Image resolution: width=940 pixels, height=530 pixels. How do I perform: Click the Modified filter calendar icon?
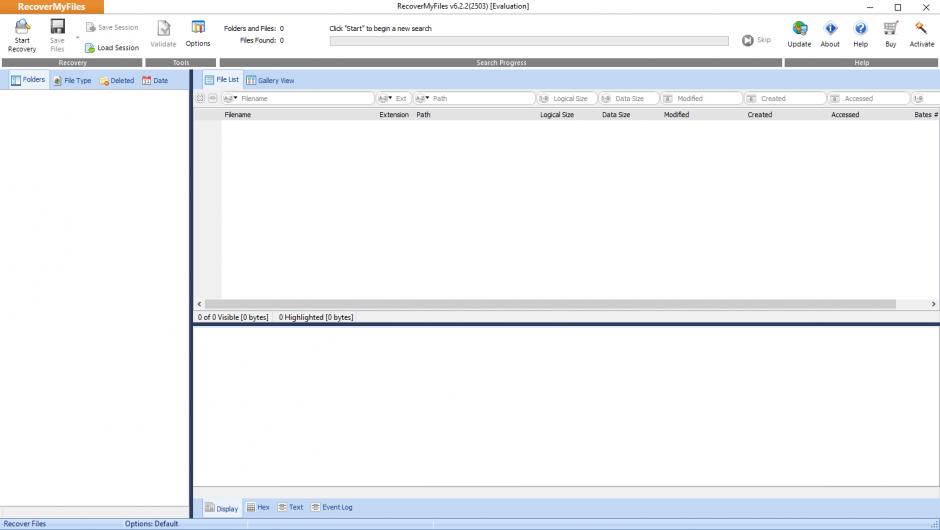668,98
